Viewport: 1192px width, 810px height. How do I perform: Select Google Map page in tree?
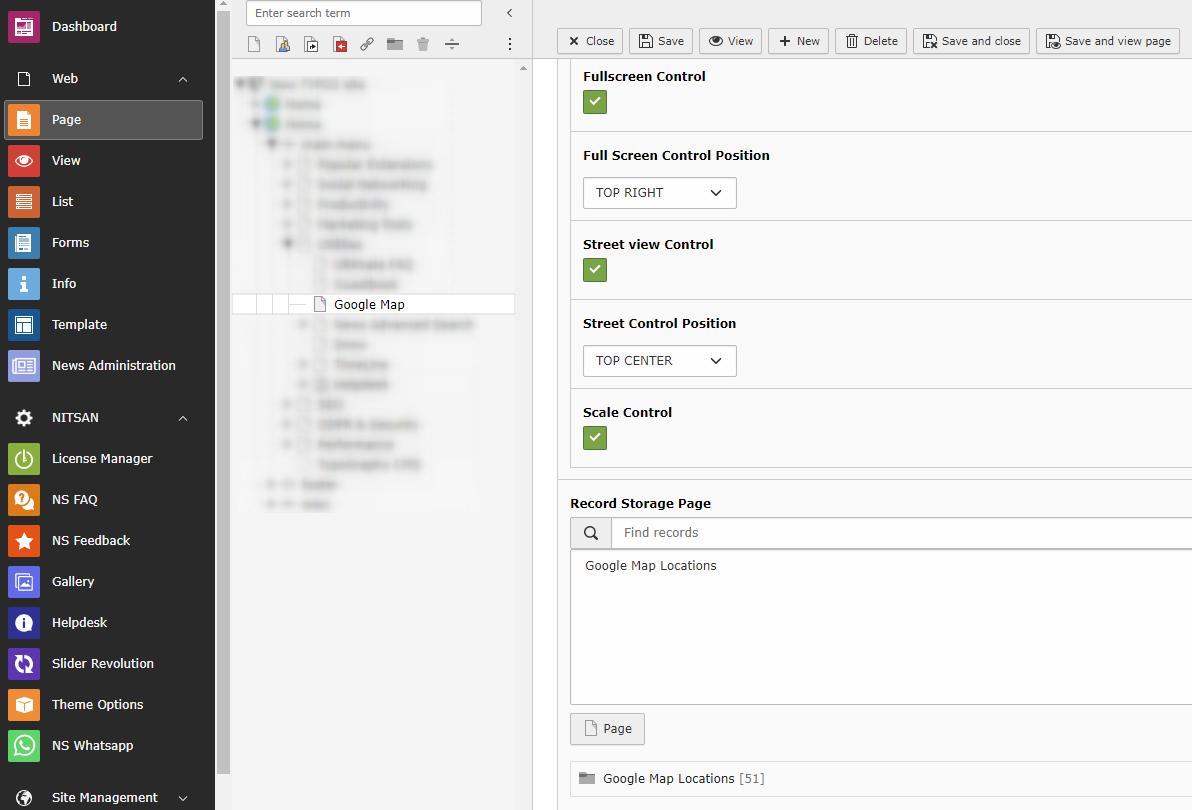369,304
